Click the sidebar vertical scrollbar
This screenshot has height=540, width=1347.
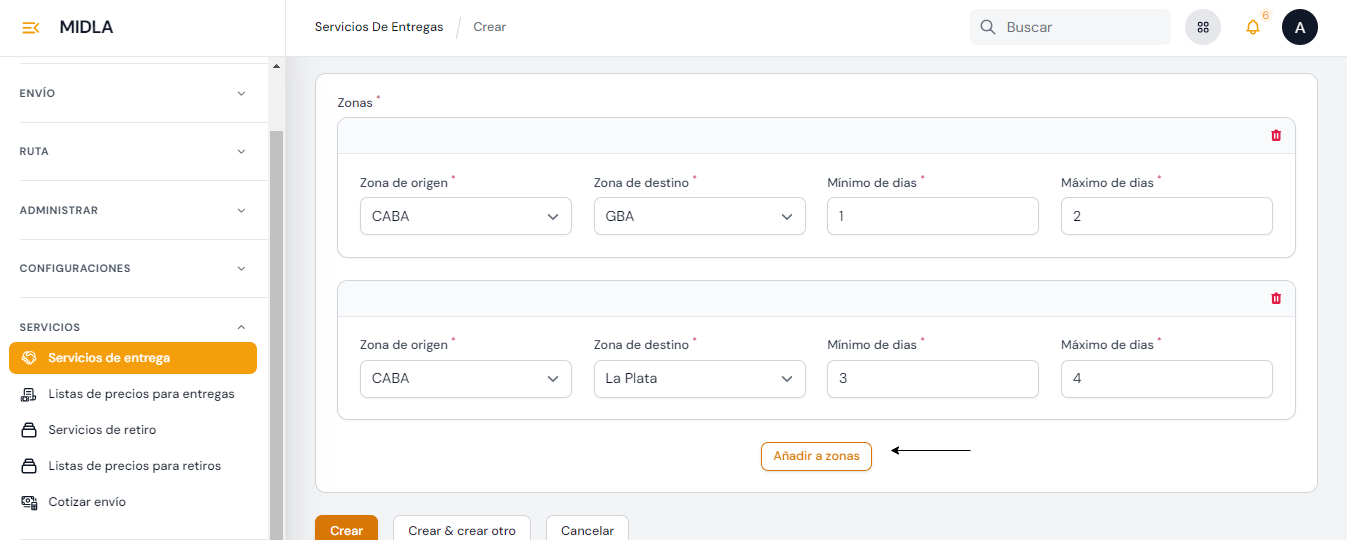pyautogui.click(x=276, y=335)
